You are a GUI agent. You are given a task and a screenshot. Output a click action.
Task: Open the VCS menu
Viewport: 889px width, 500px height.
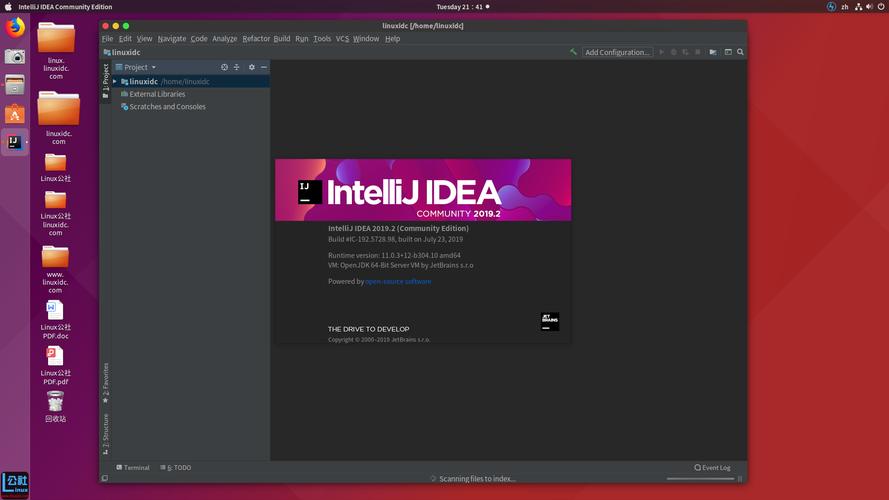click(x=342, y=39)
